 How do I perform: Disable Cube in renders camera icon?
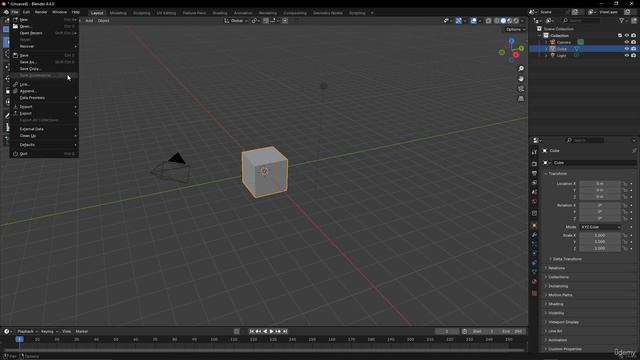633,49
